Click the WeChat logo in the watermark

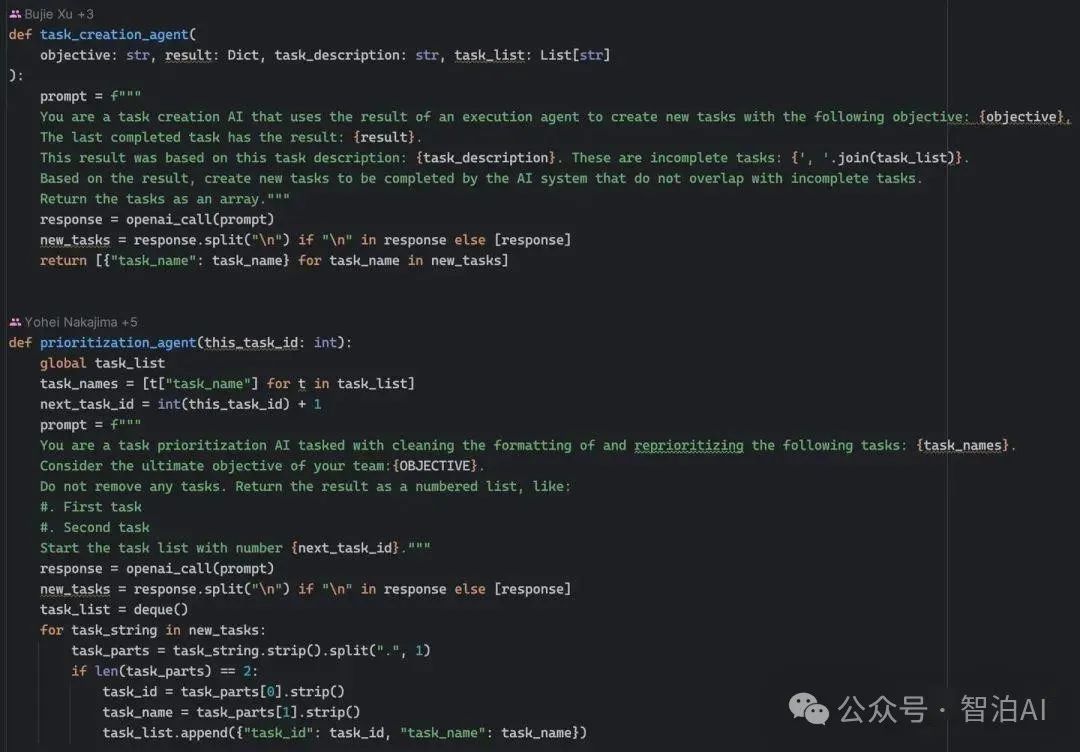coord(809,708)
